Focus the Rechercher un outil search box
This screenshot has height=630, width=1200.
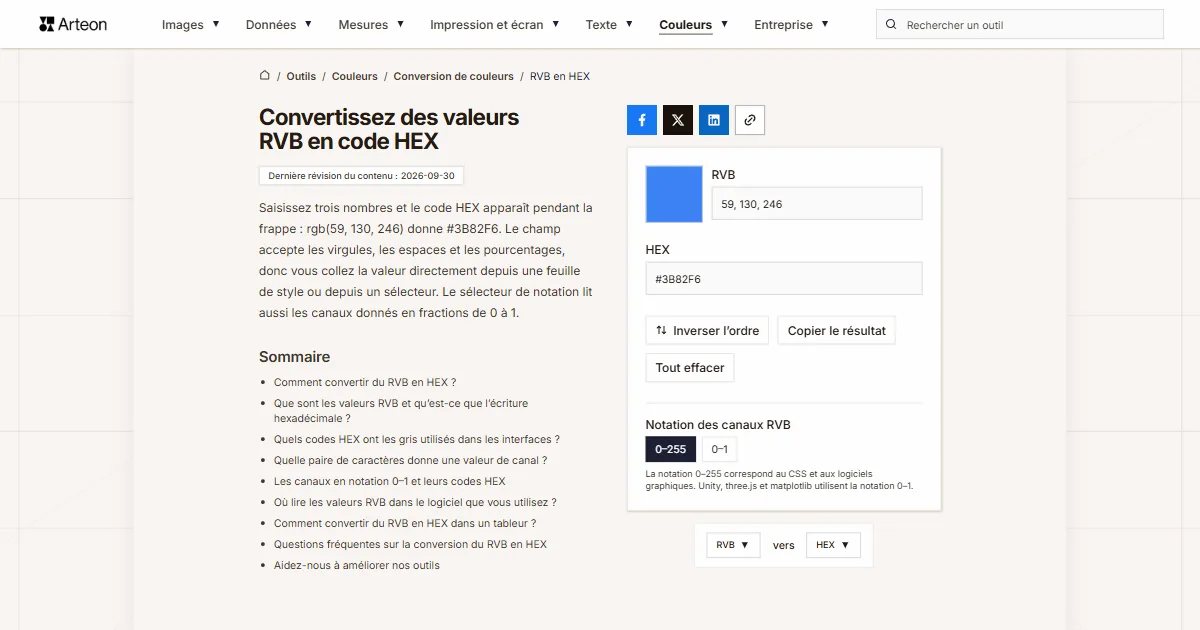coord(1020,25)
